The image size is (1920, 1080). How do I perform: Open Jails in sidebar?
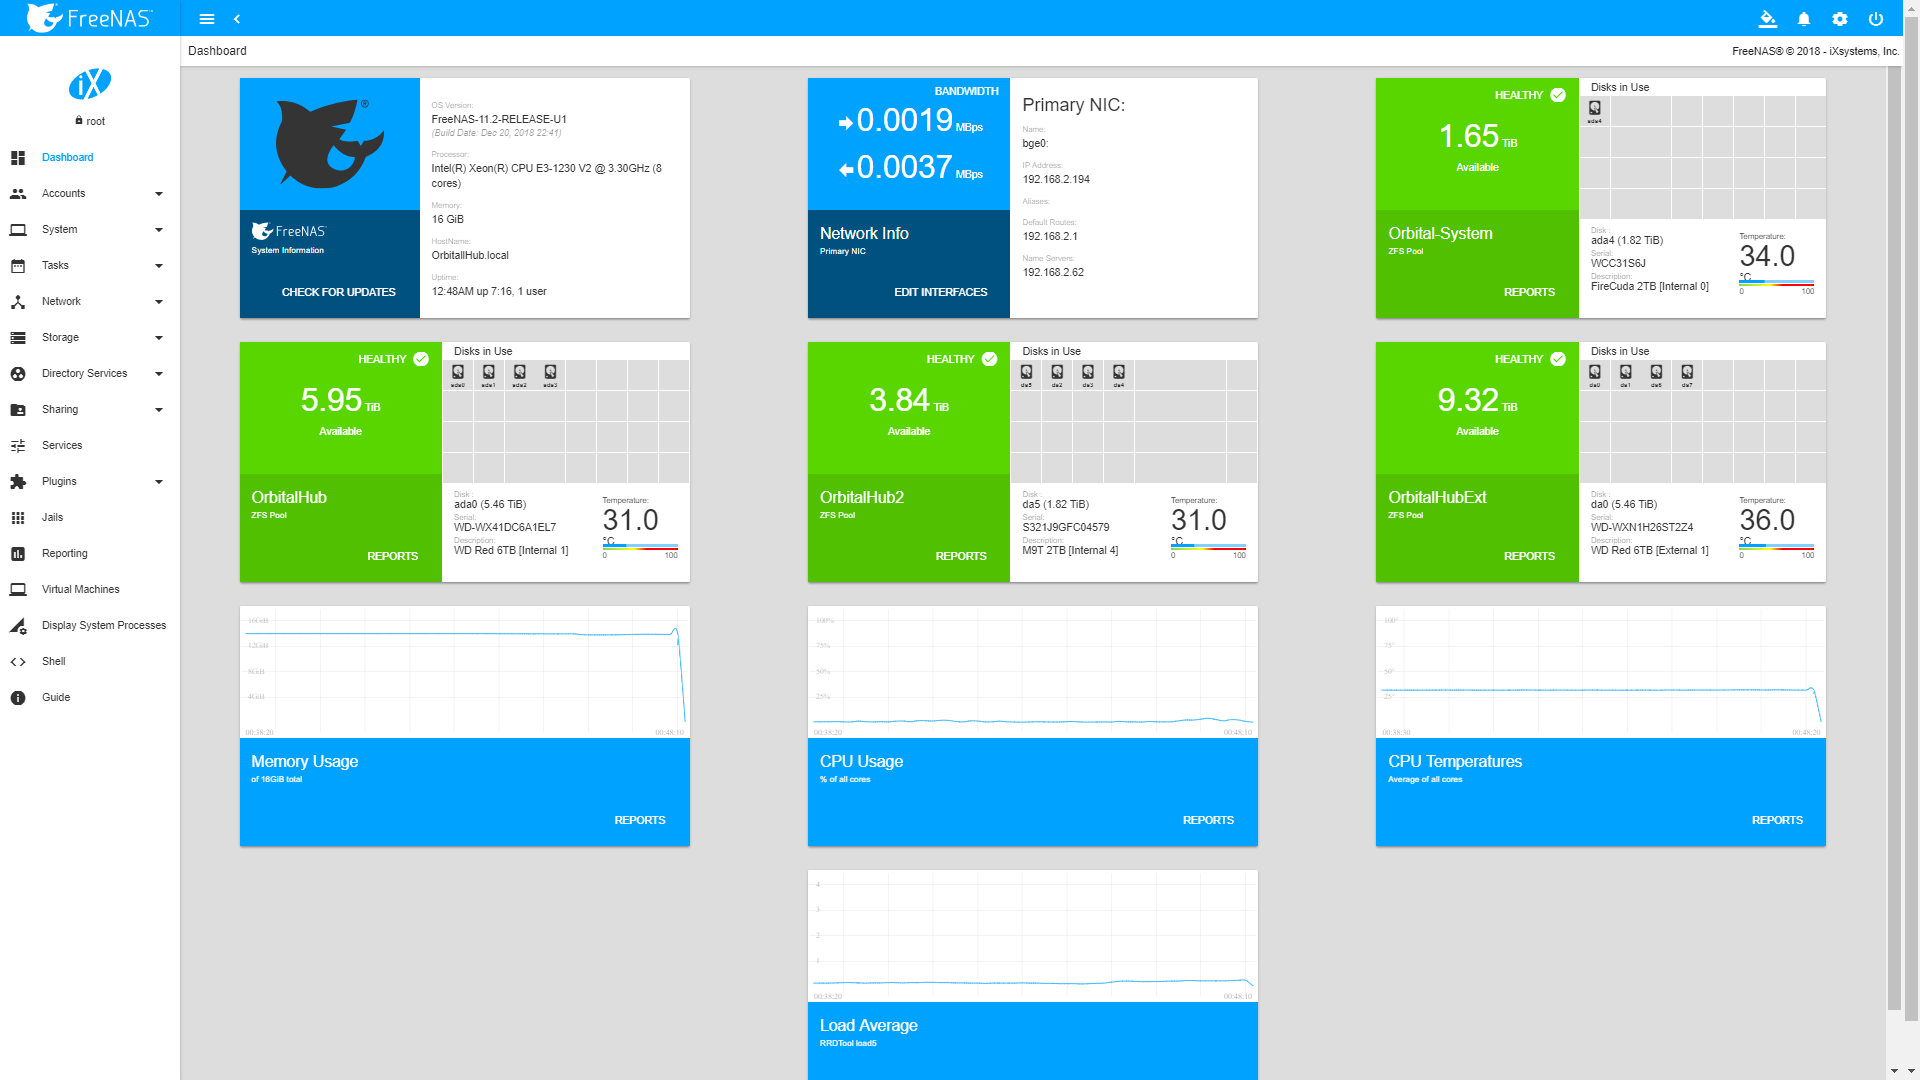(90, 518)
